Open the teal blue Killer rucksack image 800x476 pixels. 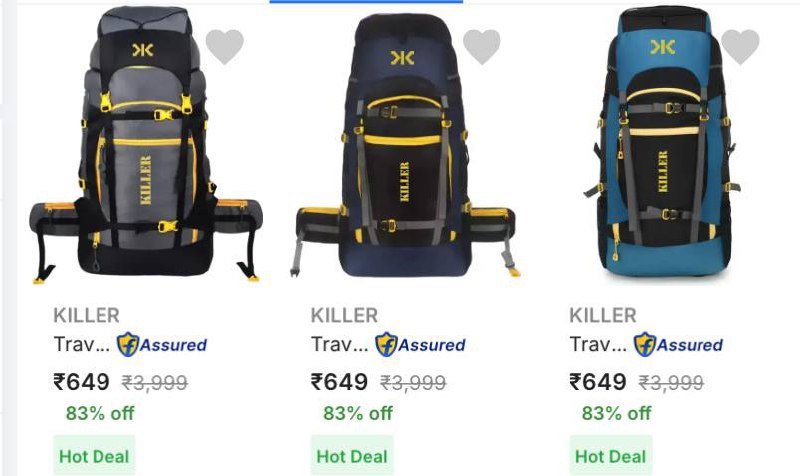click(x=663, y=142)
